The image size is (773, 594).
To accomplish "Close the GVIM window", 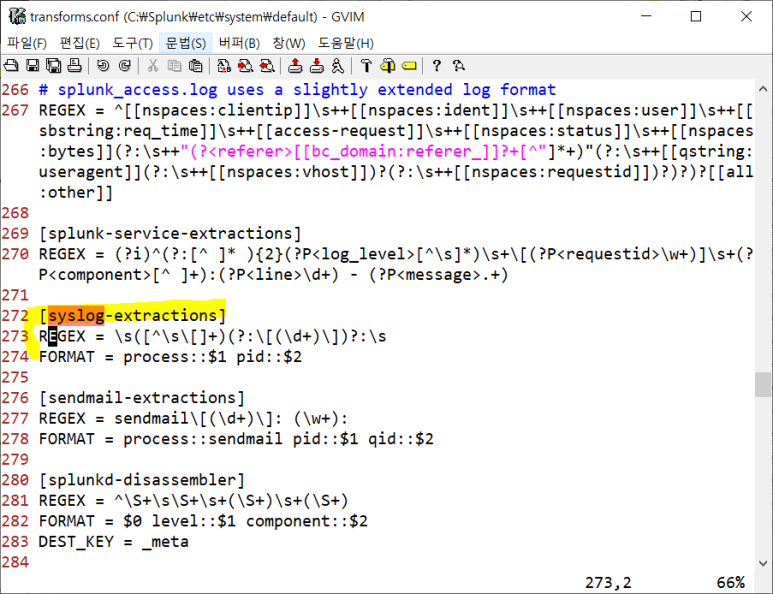I will pyautogui.click(x=746, y=16).
